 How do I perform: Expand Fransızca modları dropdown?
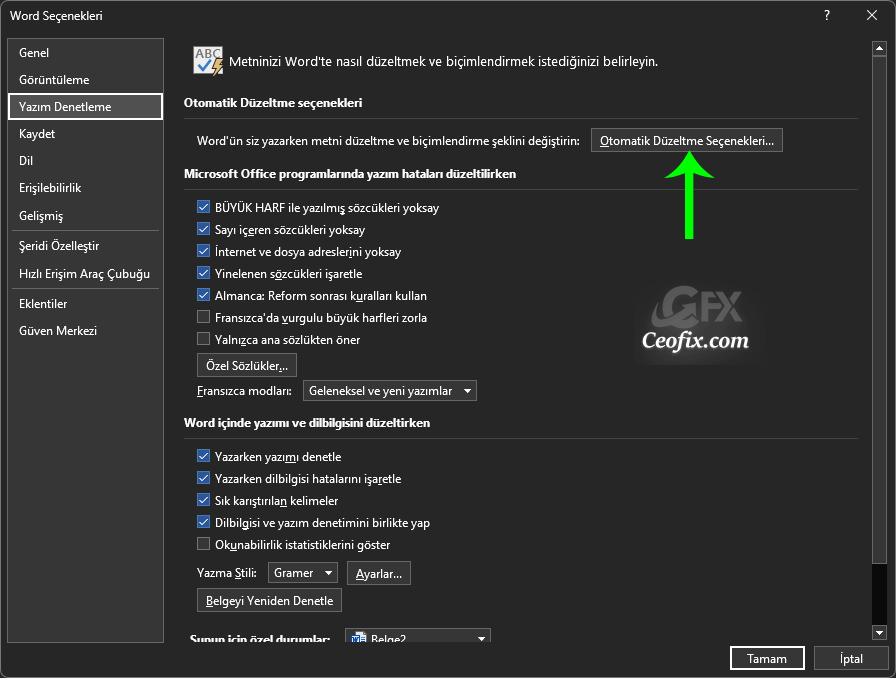coord(390,391)
